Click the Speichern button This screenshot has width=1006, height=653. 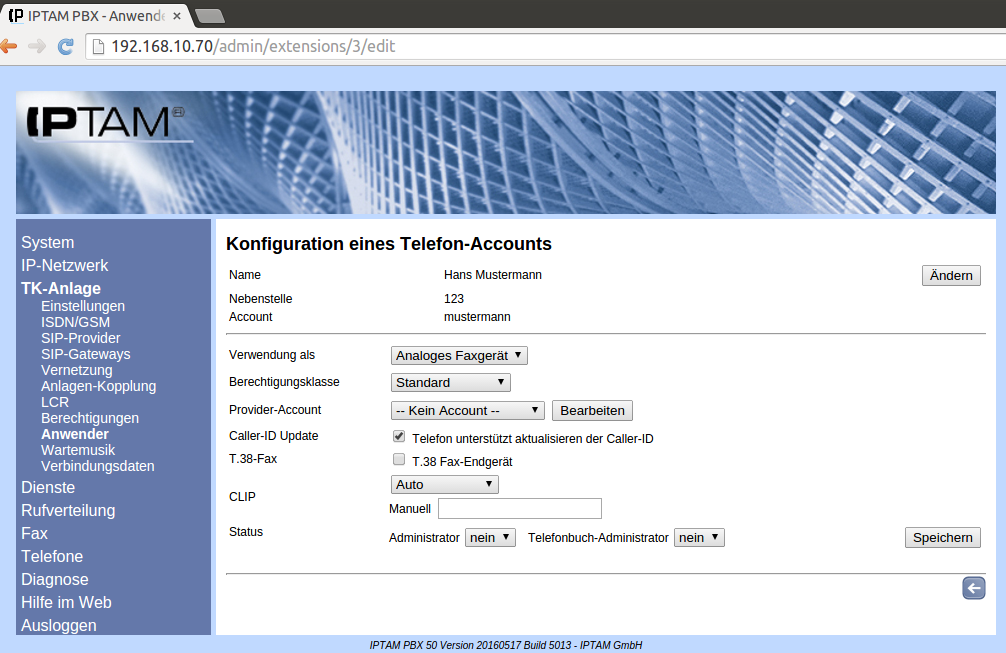(x=942, y=537)
